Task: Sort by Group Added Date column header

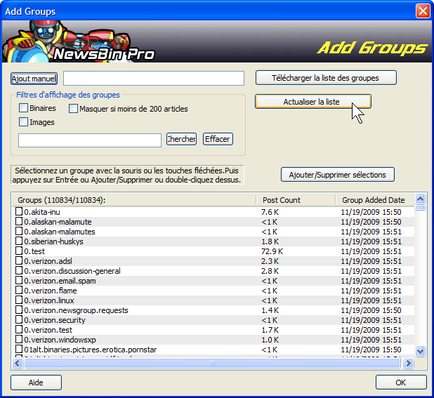Action: click(x=375, y=200)
